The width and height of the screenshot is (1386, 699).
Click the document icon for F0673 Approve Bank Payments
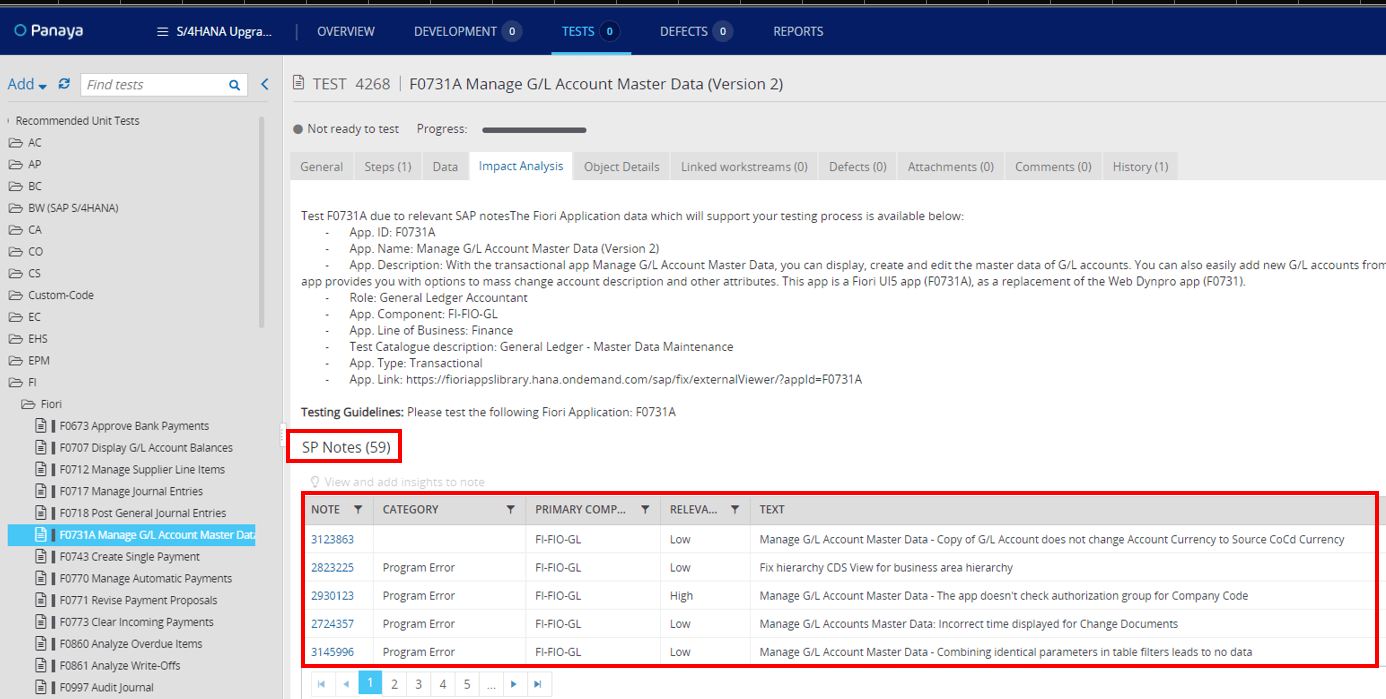pos(41,426)
